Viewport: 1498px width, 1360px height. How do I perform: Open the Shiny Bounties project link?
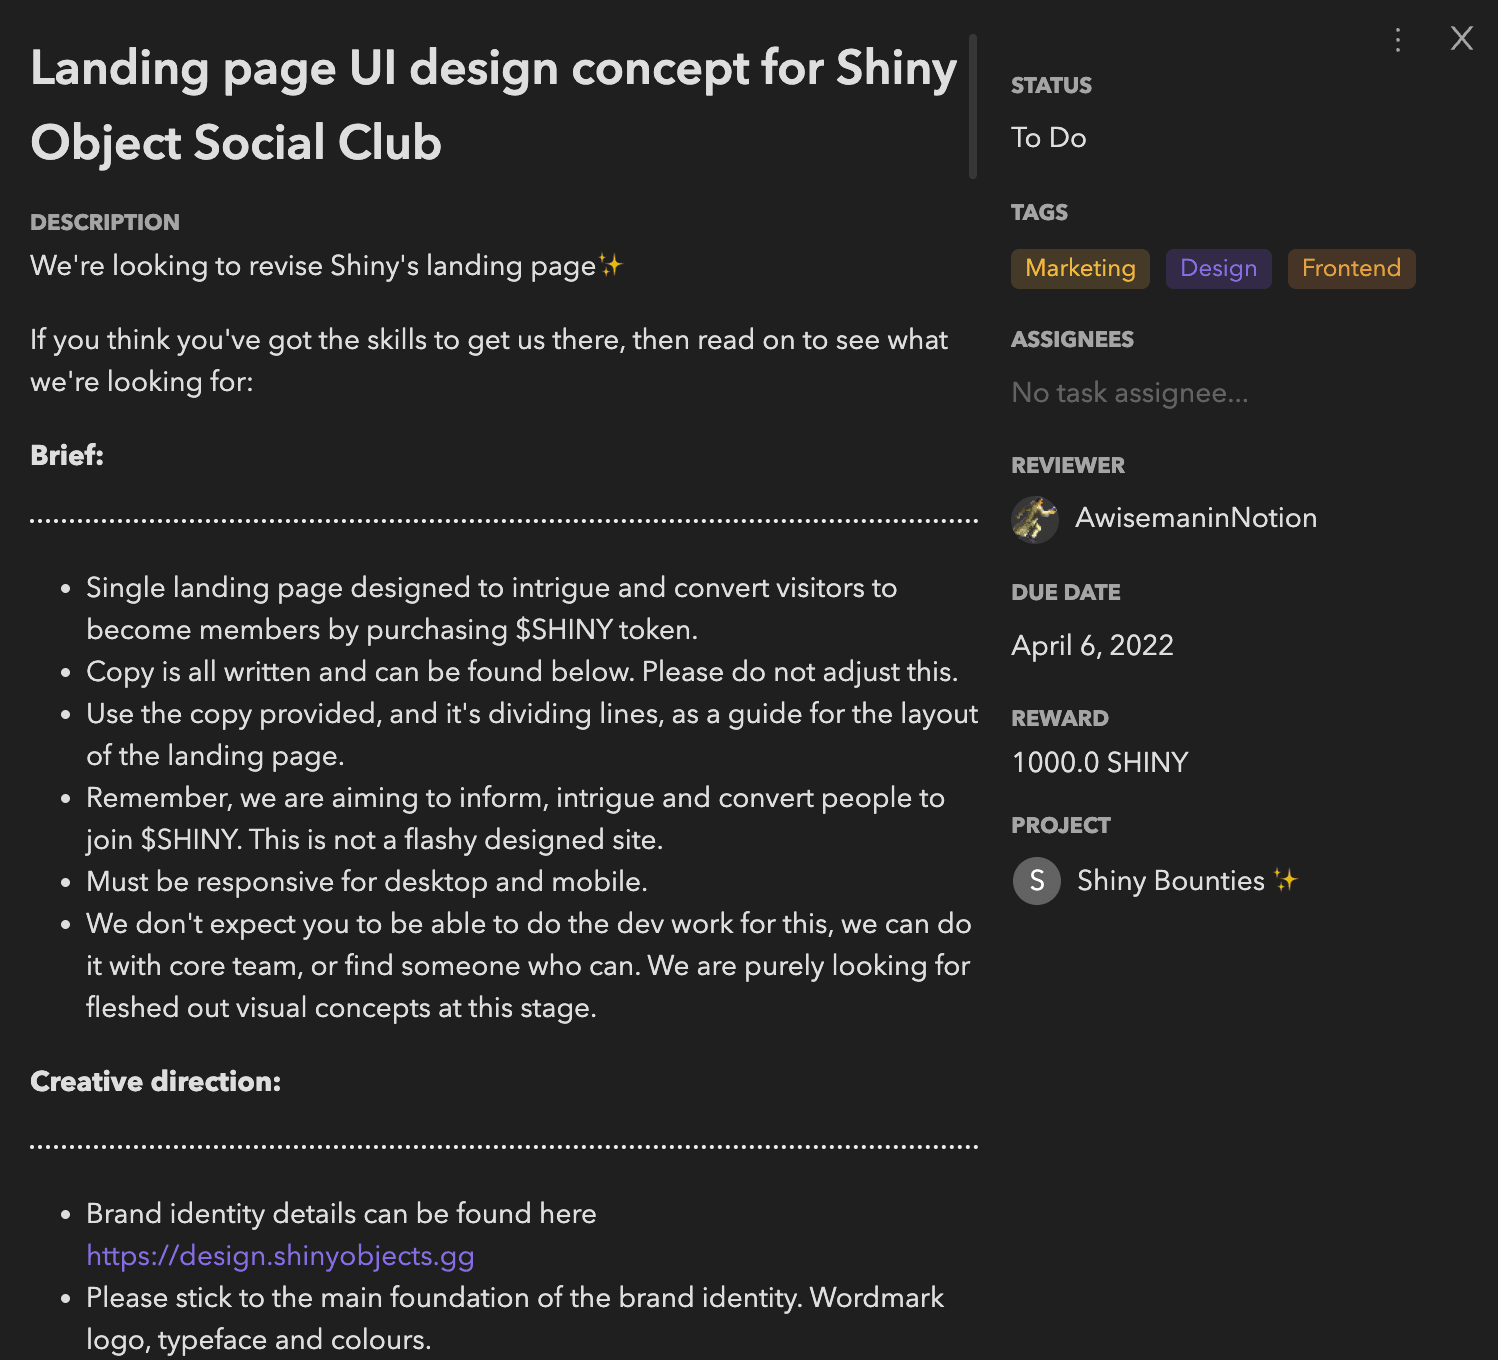pos(1186,881)
